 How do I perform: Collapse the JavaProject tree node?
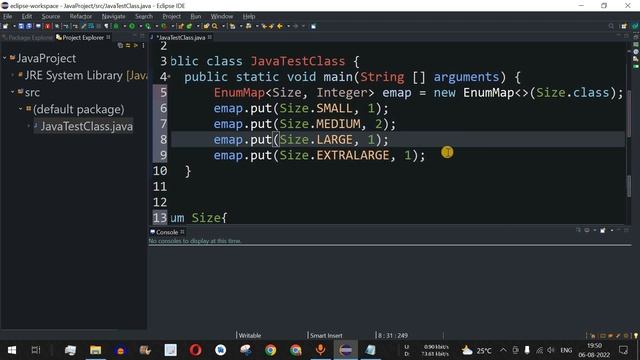point(4,58)
